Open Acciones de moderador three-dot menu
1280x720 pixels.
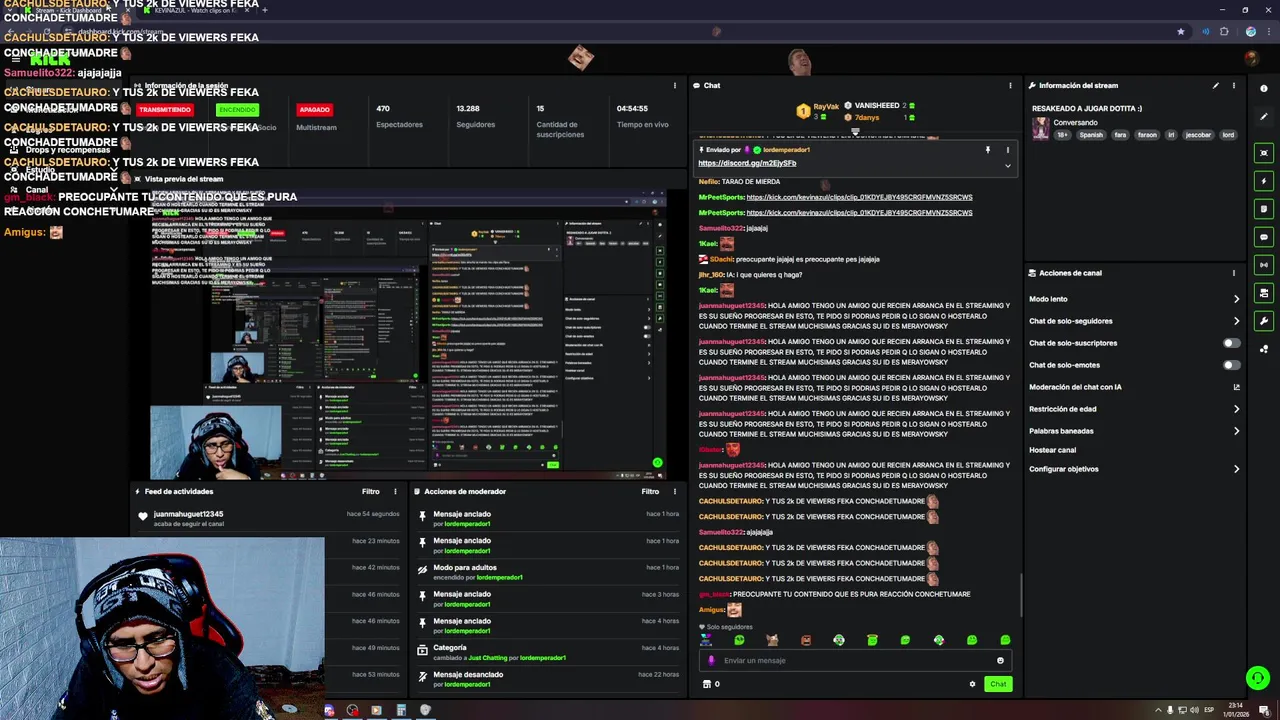[675, 492]
